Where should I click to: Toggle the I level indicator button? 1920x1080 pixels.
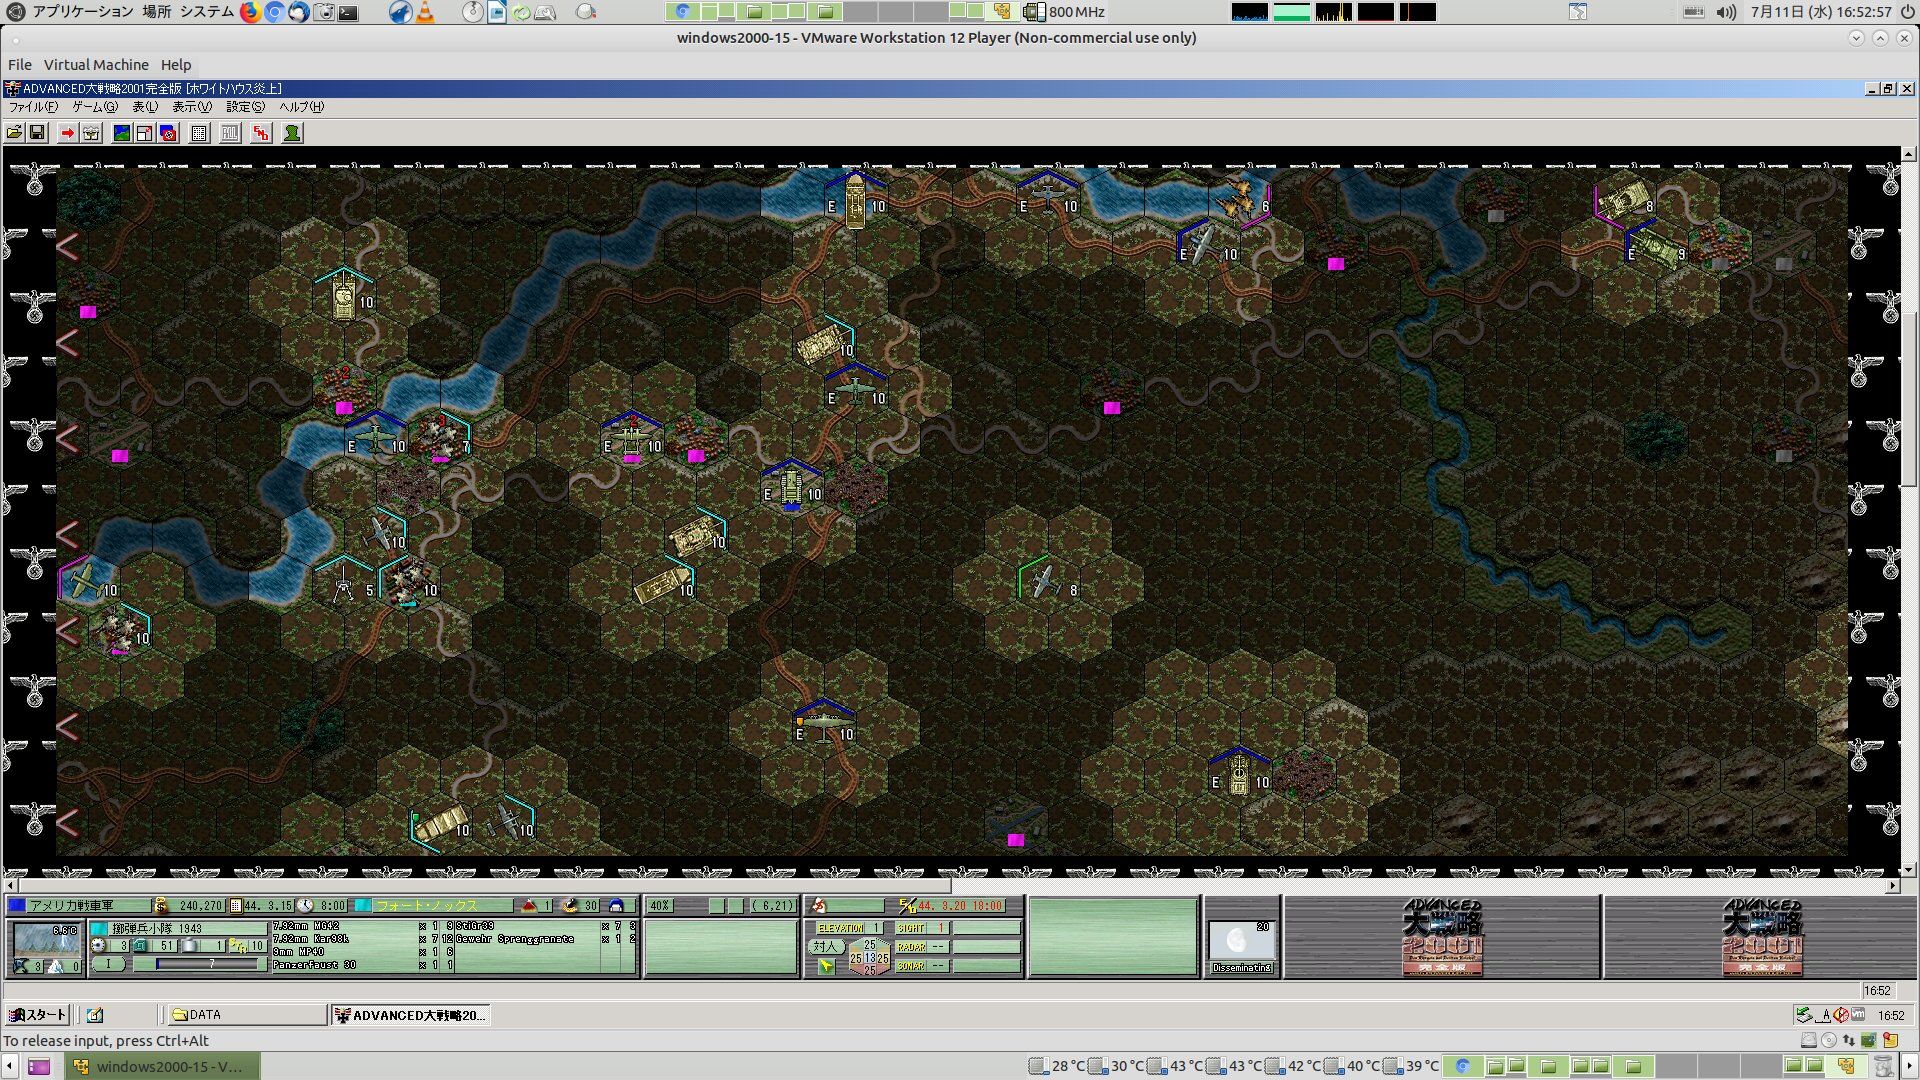tap(109, 964)
